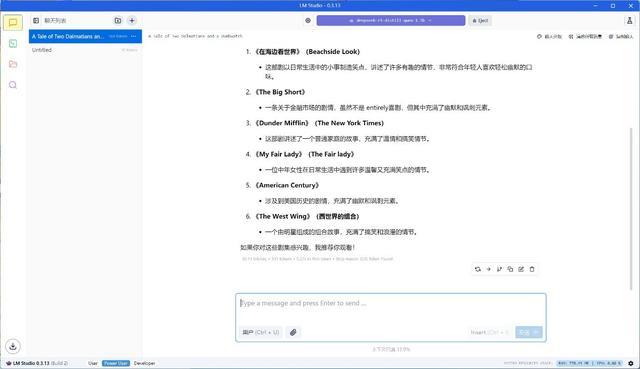Open the Downloads panel icon
This screenshot has height=369, width=640.
13,346
